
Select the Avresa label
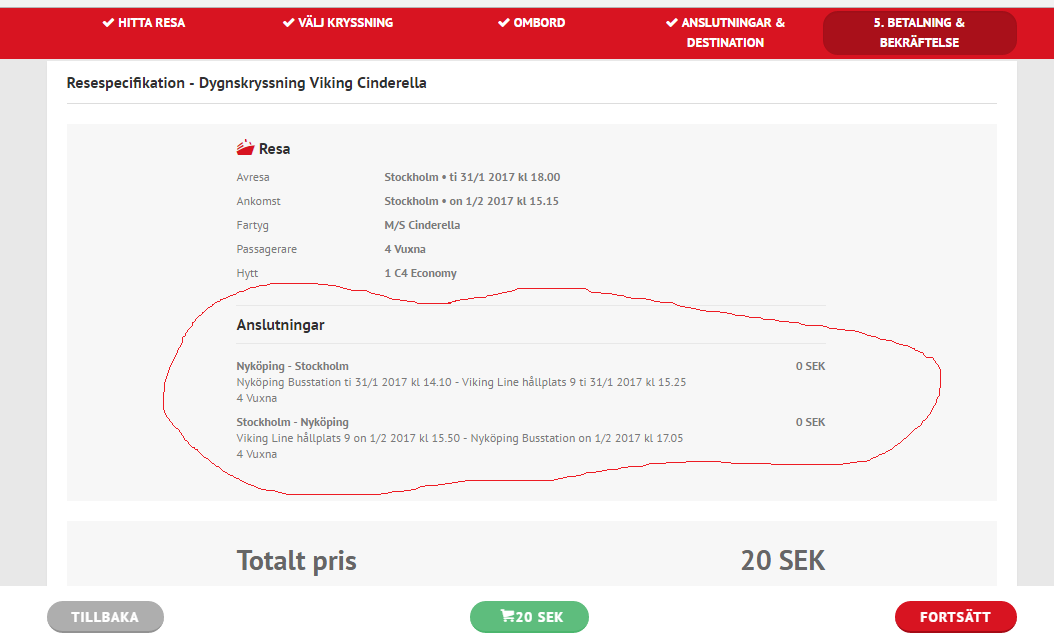(253, 177)
